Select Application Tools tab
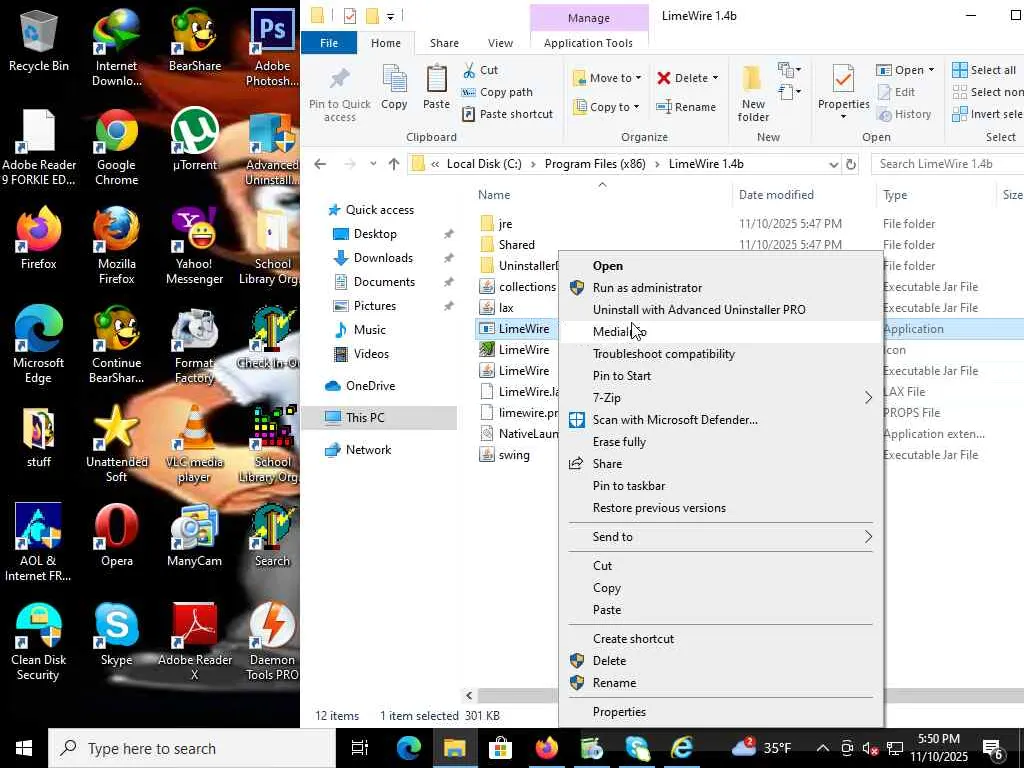 click(x=588, y=43)
